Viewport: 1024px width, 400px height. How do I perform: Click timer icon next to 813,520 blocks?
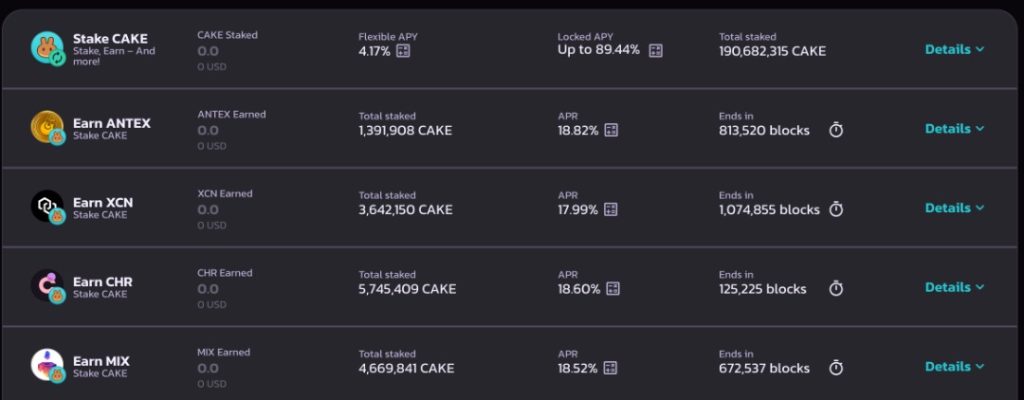tap(836, 130)
